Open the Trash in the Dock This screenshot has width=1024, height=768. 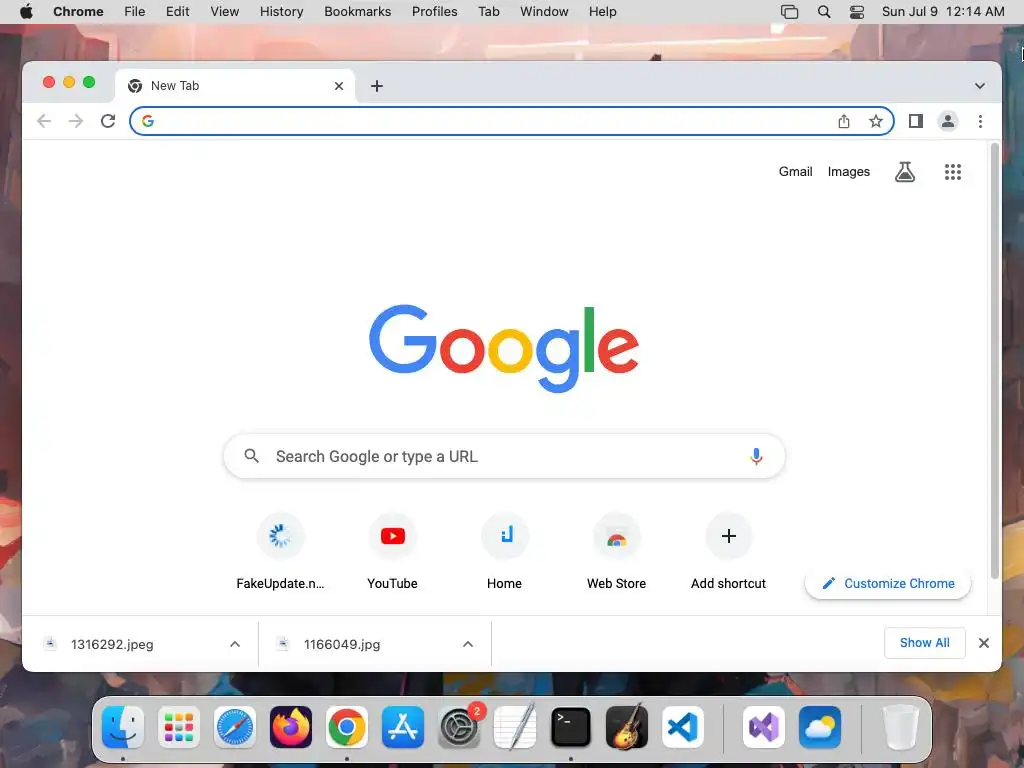901,727
